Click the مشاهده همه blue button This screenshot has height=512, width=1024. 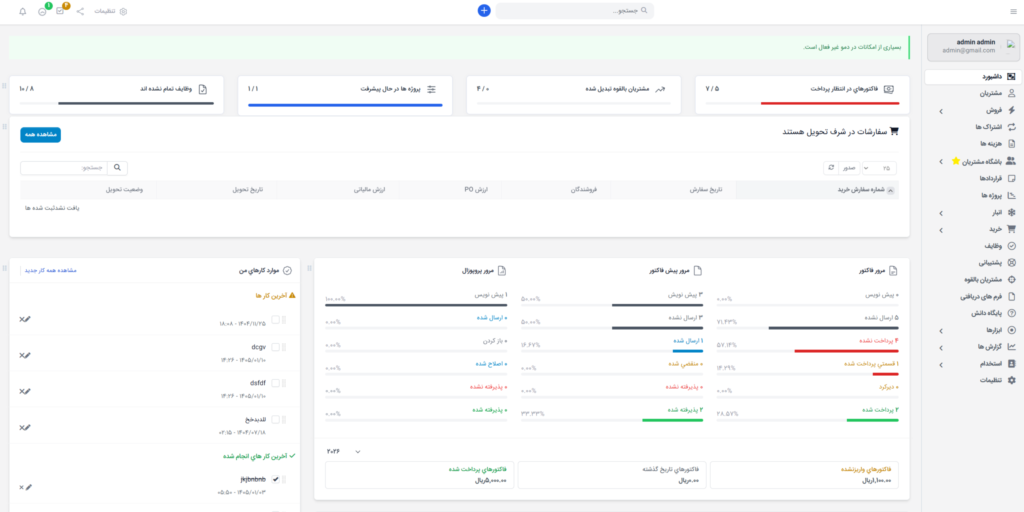(x=40, y=135)
